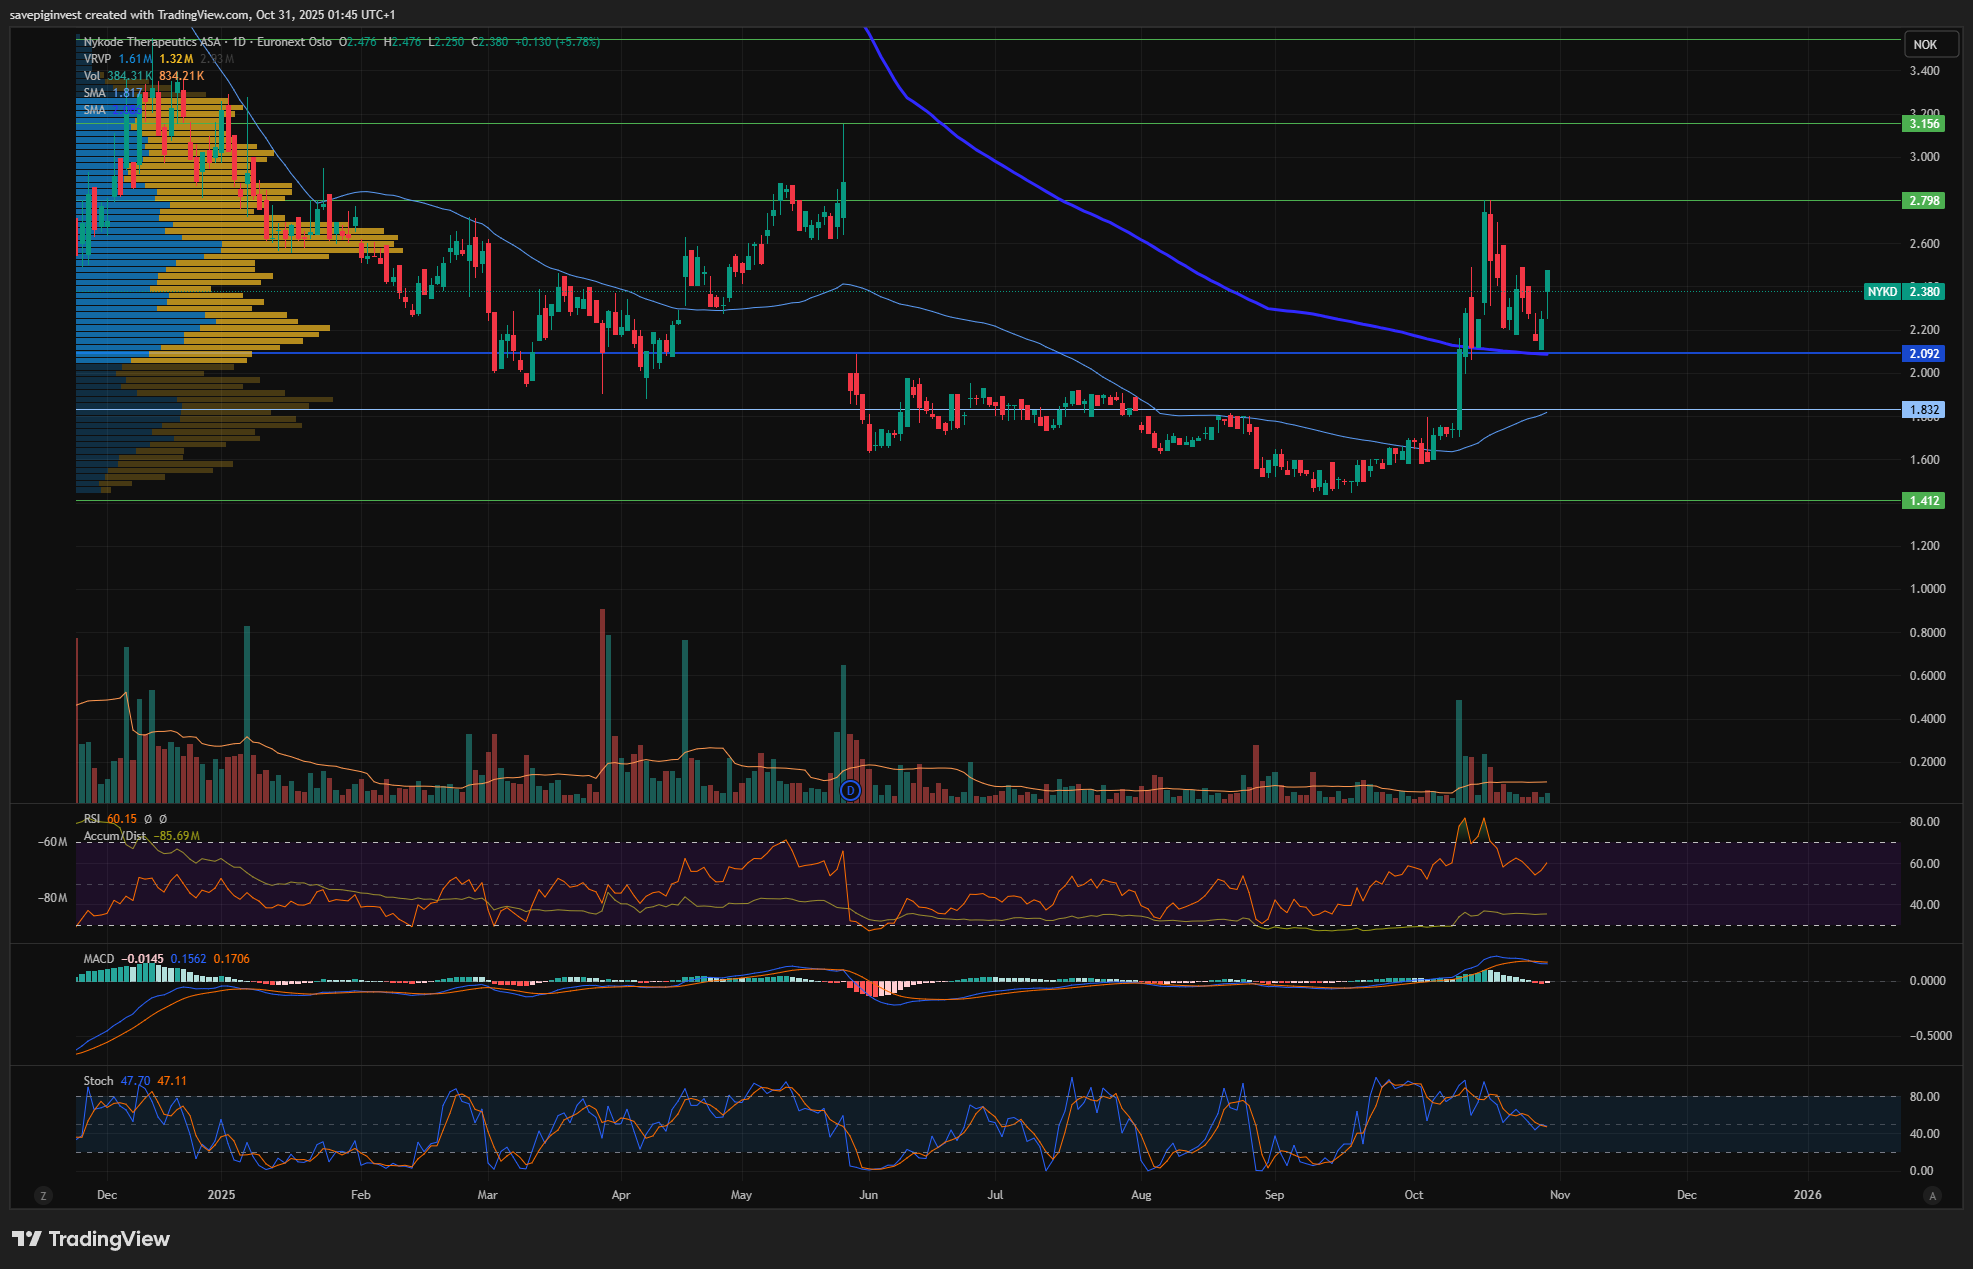This screenshot has height=1269, width=1973.
Task: Click the Stoch indicator legend label
Action: (98, 1081)
